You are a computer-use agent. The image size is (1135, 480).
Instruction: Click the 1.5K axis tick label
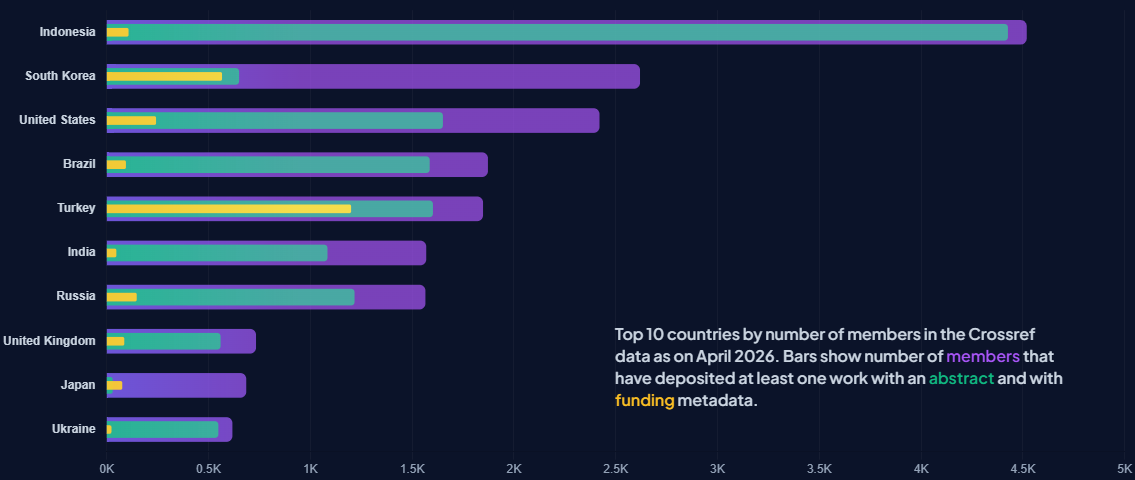point(413,468)
